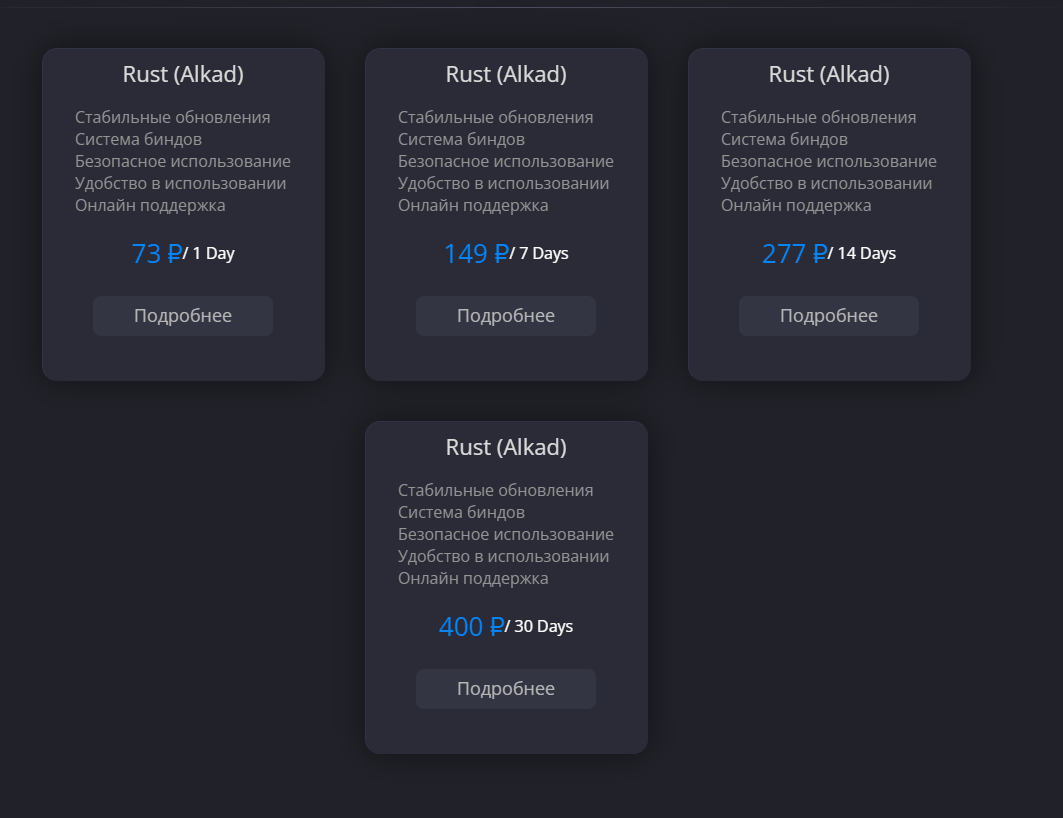Click the "/ 30 Days" duration label

[540, 627]
